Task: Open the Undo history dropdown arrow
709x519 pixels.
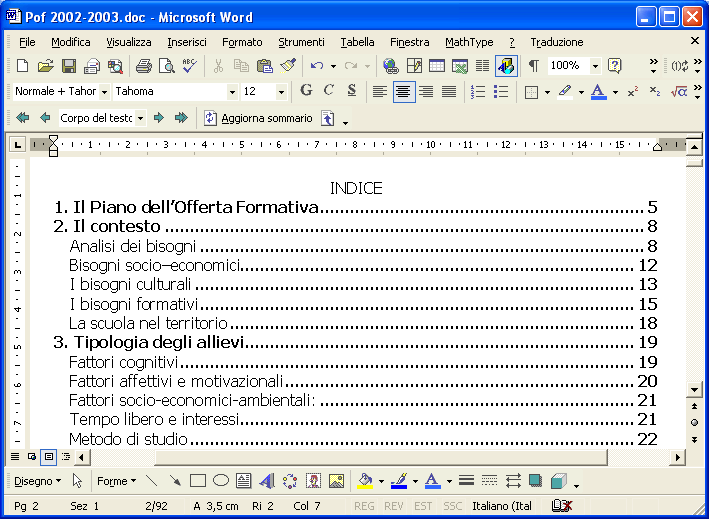Action: pyautogui.click(x=333, y=66)
